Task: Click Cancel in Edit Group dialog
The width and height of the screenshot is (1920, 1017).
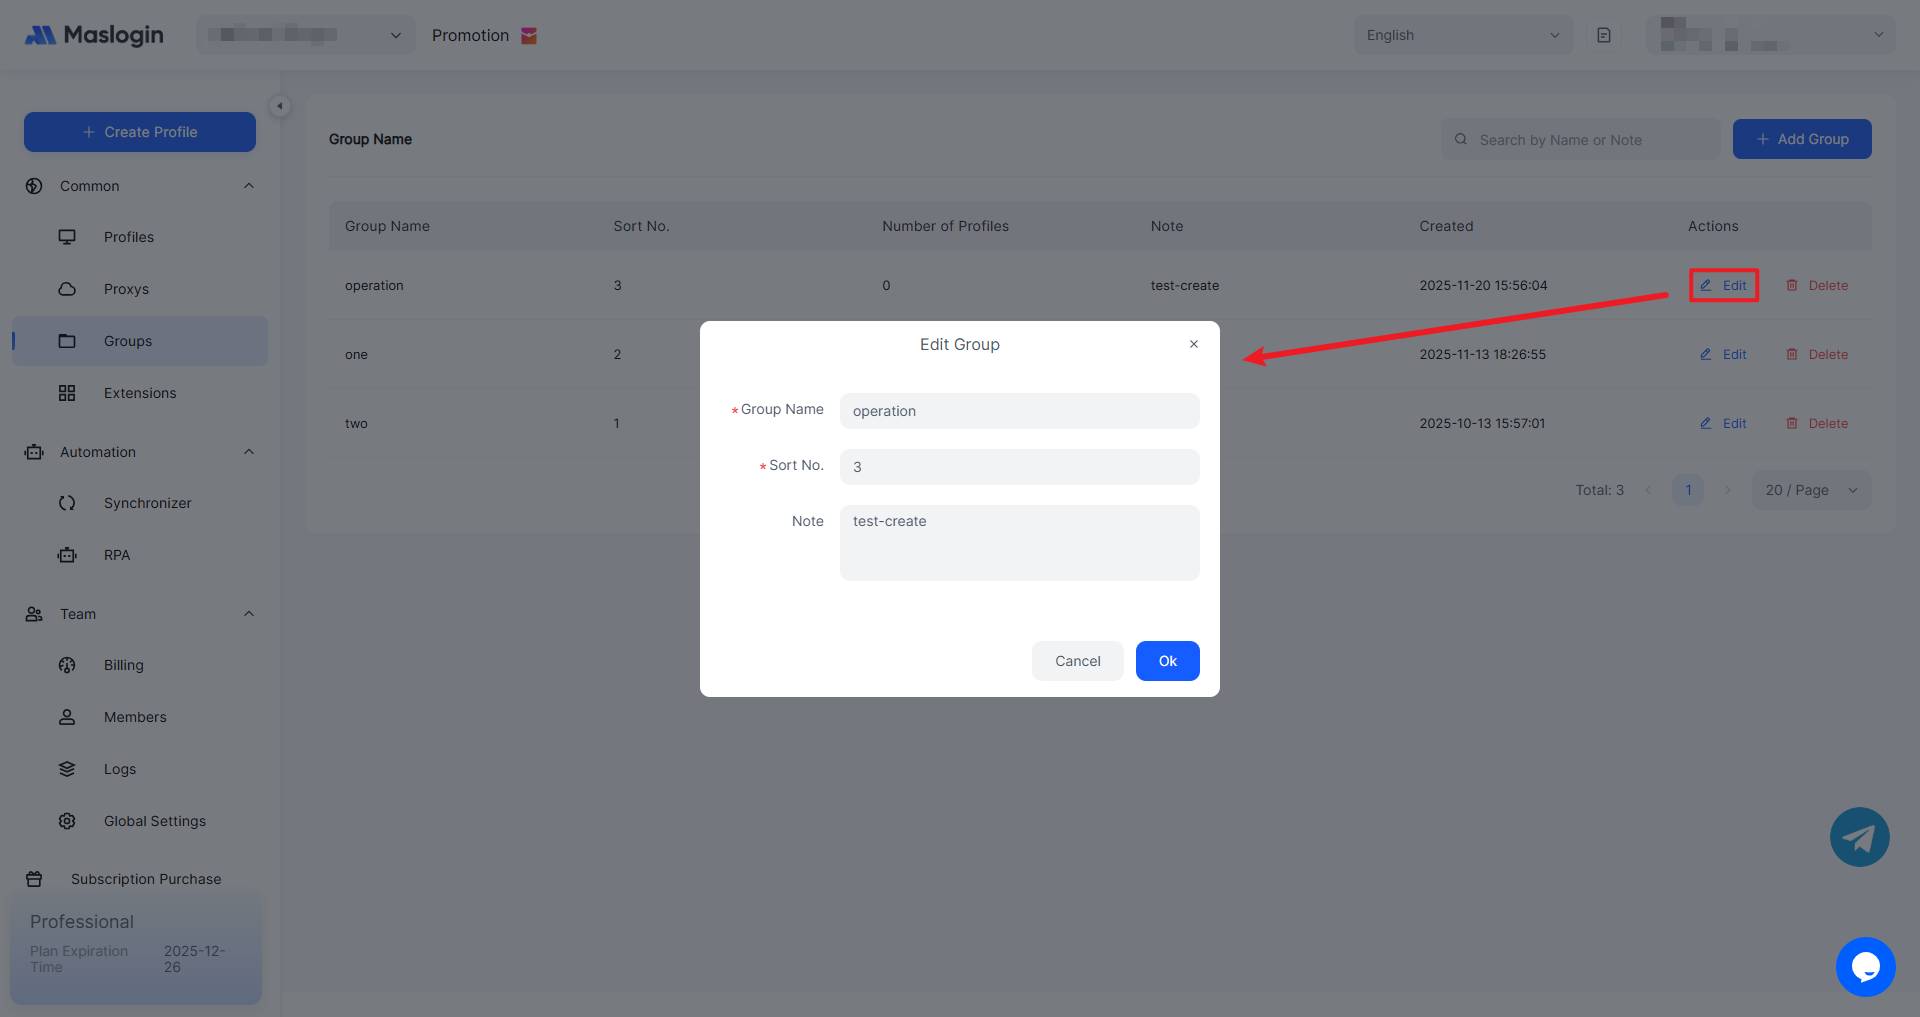Action: point(1077,661)
